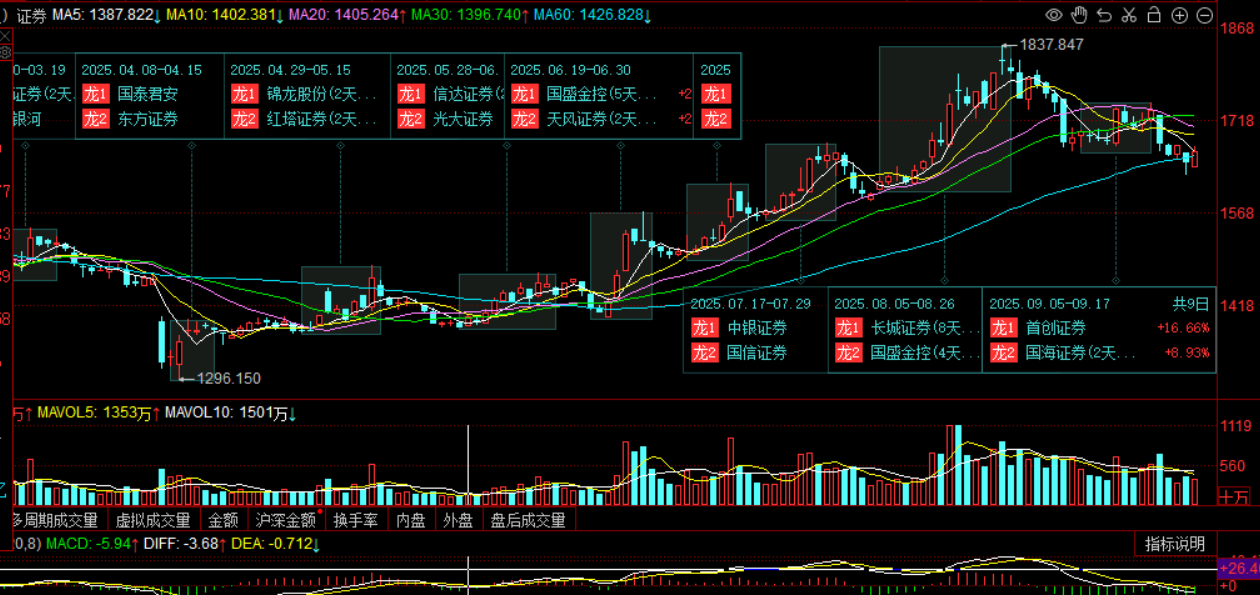Open the 沪深金额 tab
Viewport: 1260px width, 595px height.
coord(286,520)
